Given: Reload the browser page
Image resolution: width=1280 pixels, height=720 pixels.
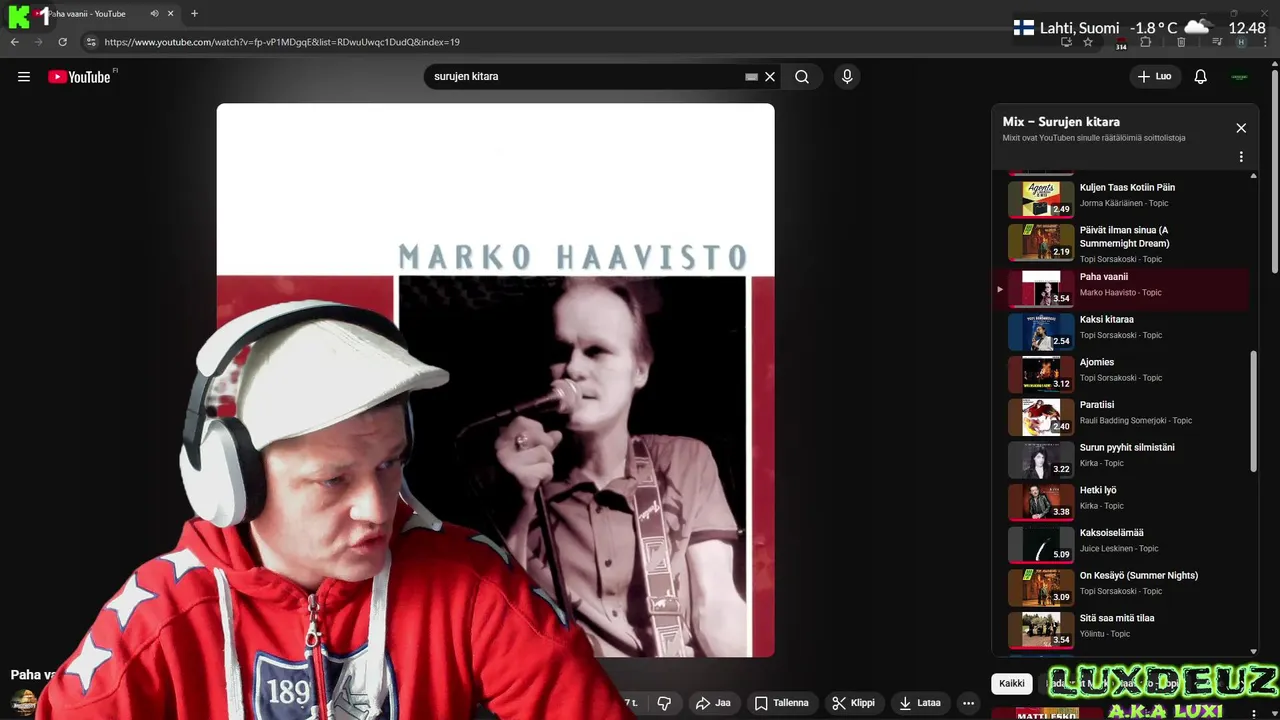Looking at the screenshot, I should click(62, 42).
